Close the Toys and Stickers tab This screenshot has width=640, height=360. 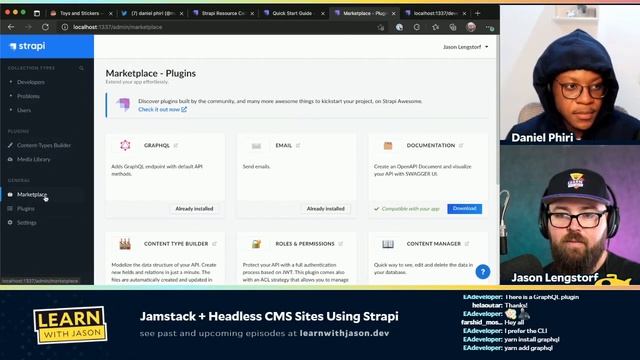click(111, 13)
